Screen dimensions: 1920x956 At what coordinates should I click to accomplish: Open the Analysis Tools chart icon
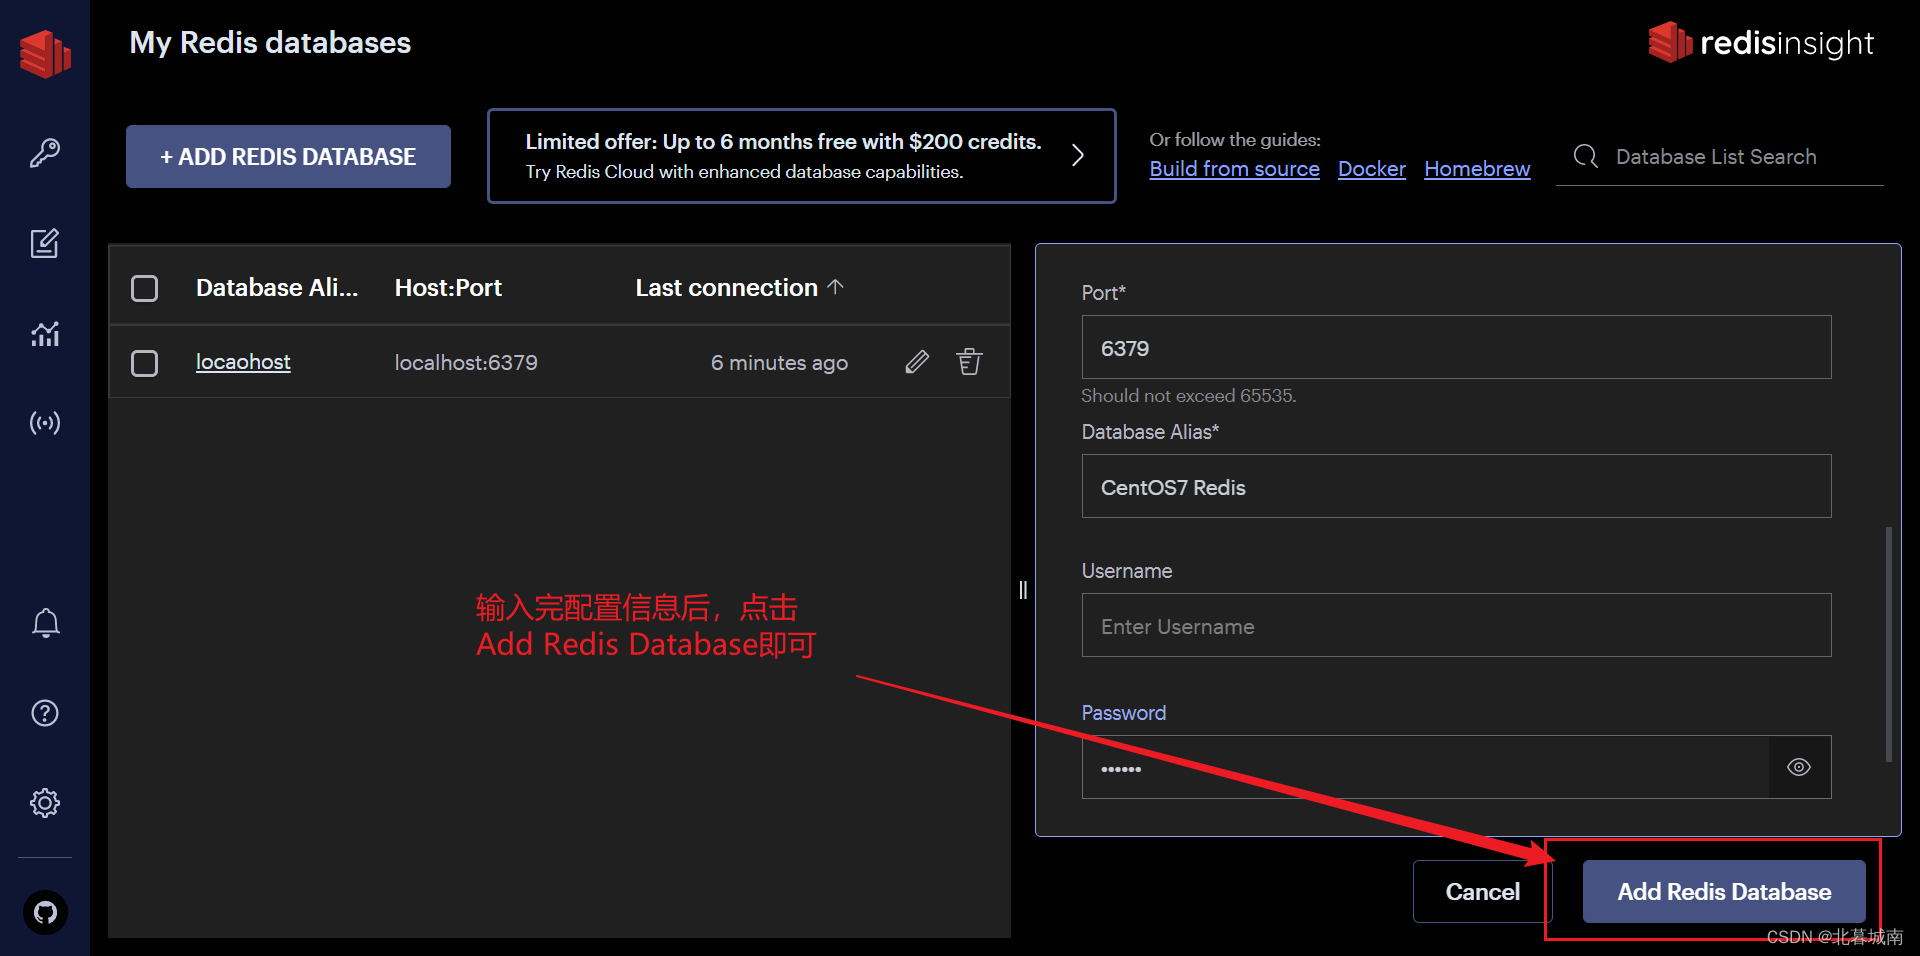point(45,333)
